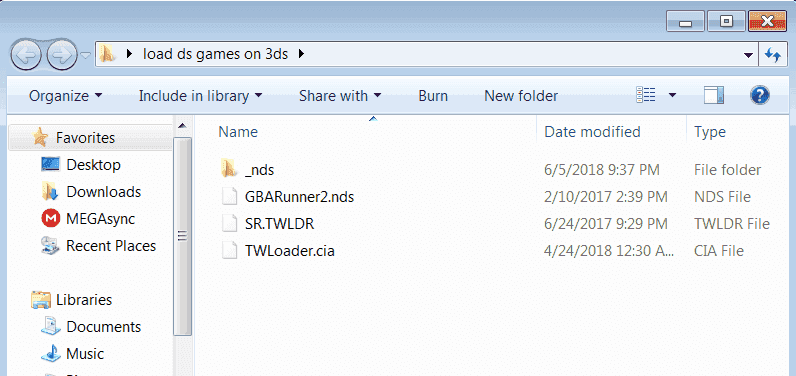
Task: Select the GBARunner2.nds file
Action: [299, 197]
